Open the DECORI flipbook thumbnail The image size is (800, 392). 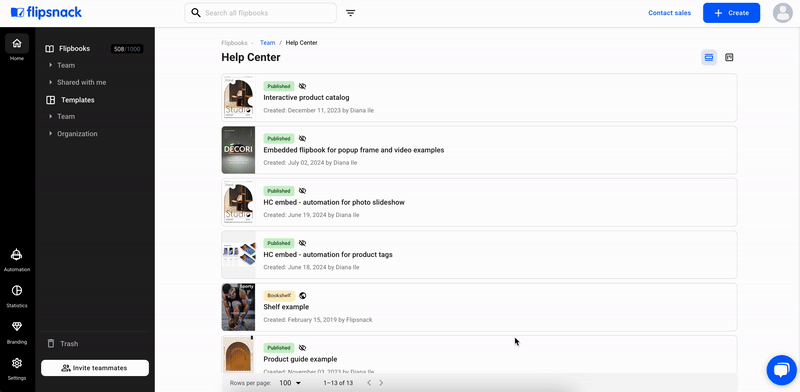(238, 150)
